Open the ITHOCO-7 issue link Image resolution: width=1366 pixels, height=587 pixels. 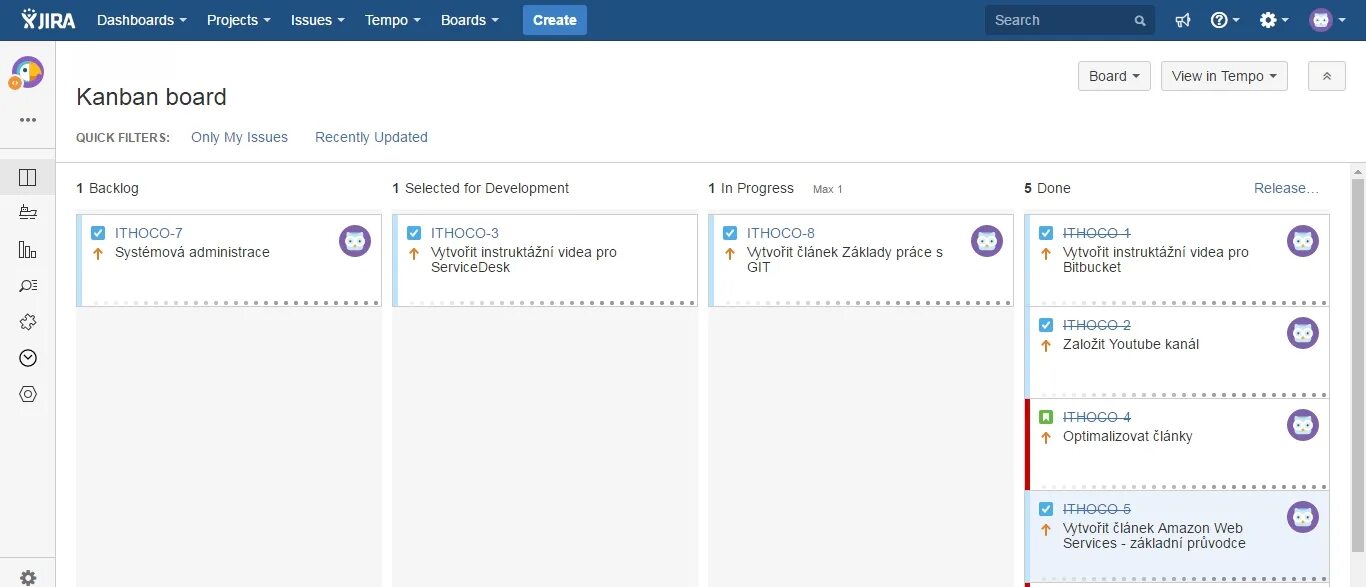(149, 233)
